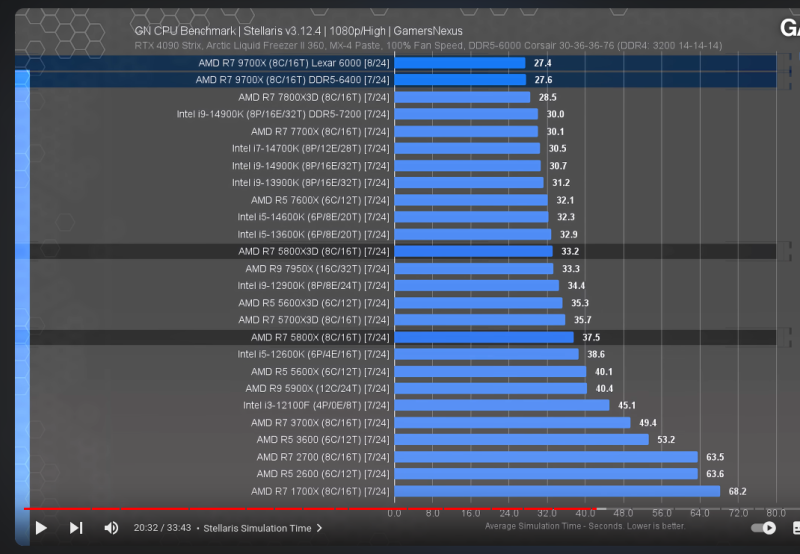
Task: Click the 45.1 result value
Action: tap(627, 406)
